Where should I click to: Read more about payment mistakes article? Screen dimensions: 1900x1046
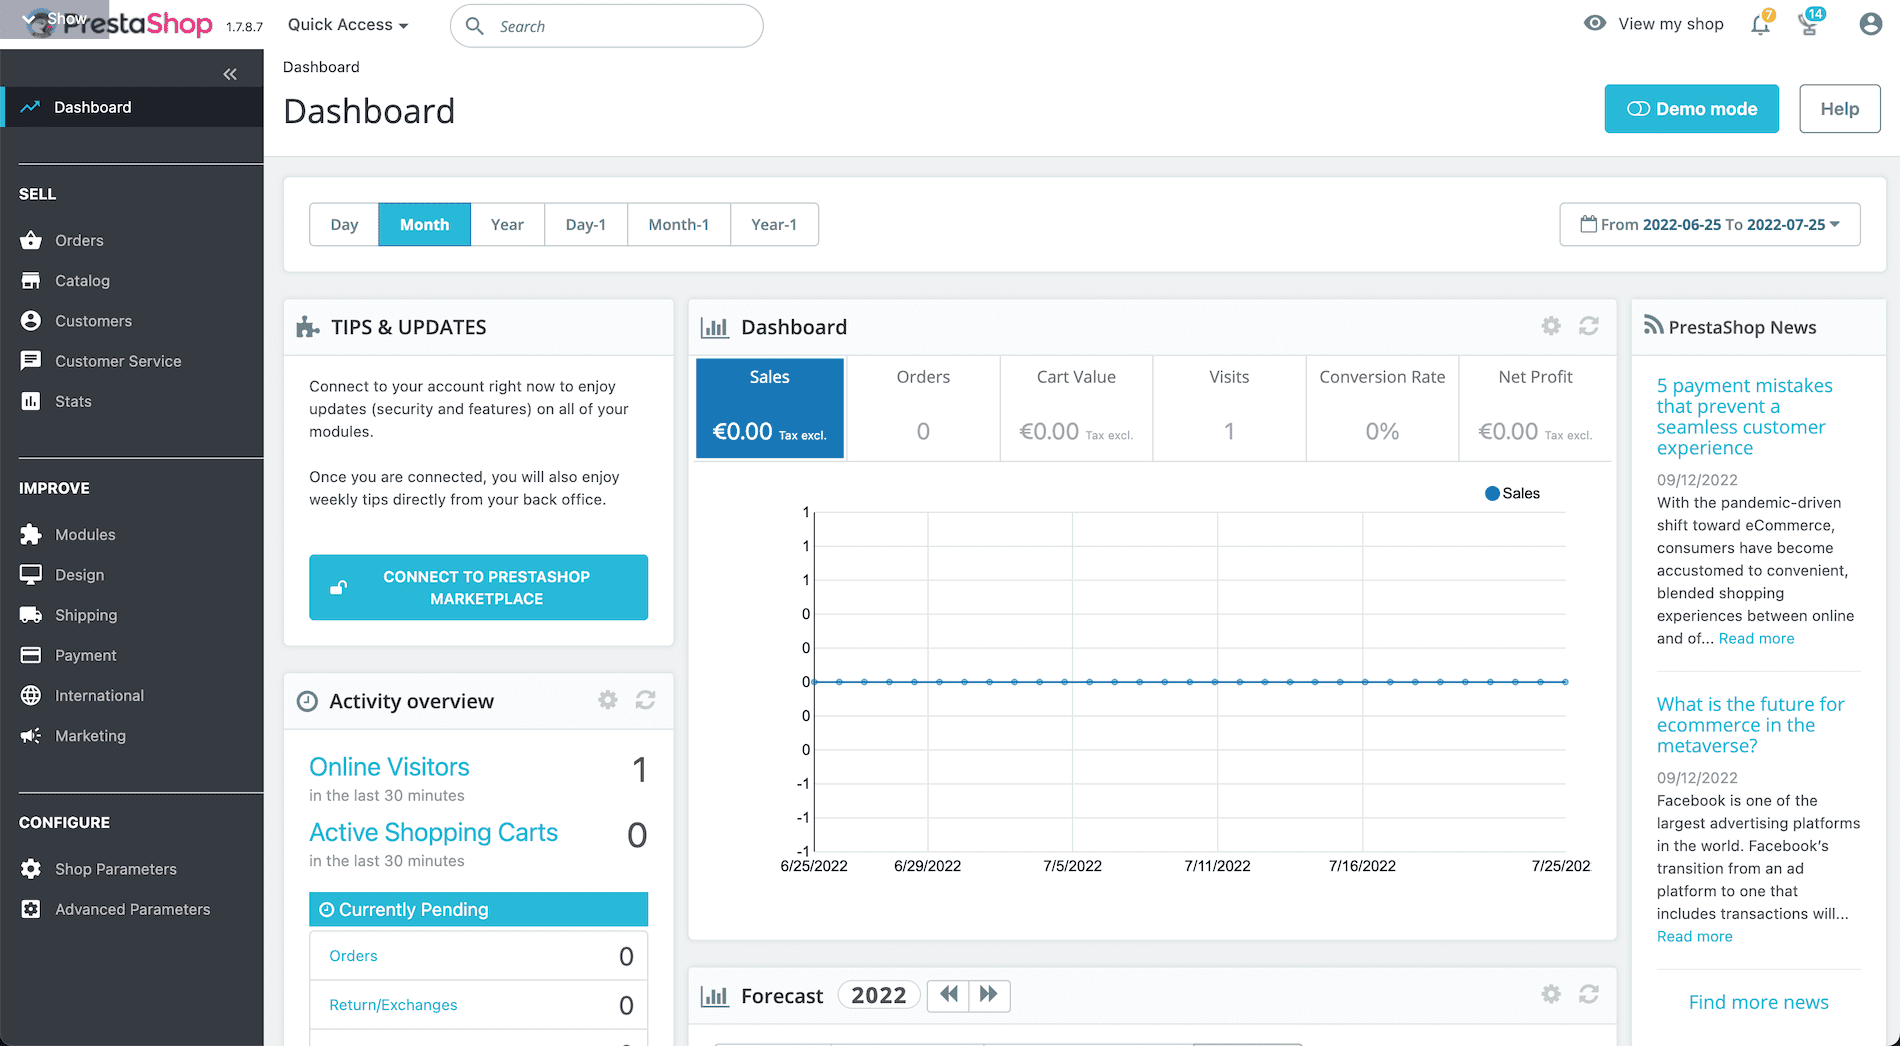(x=1756, y=638)
